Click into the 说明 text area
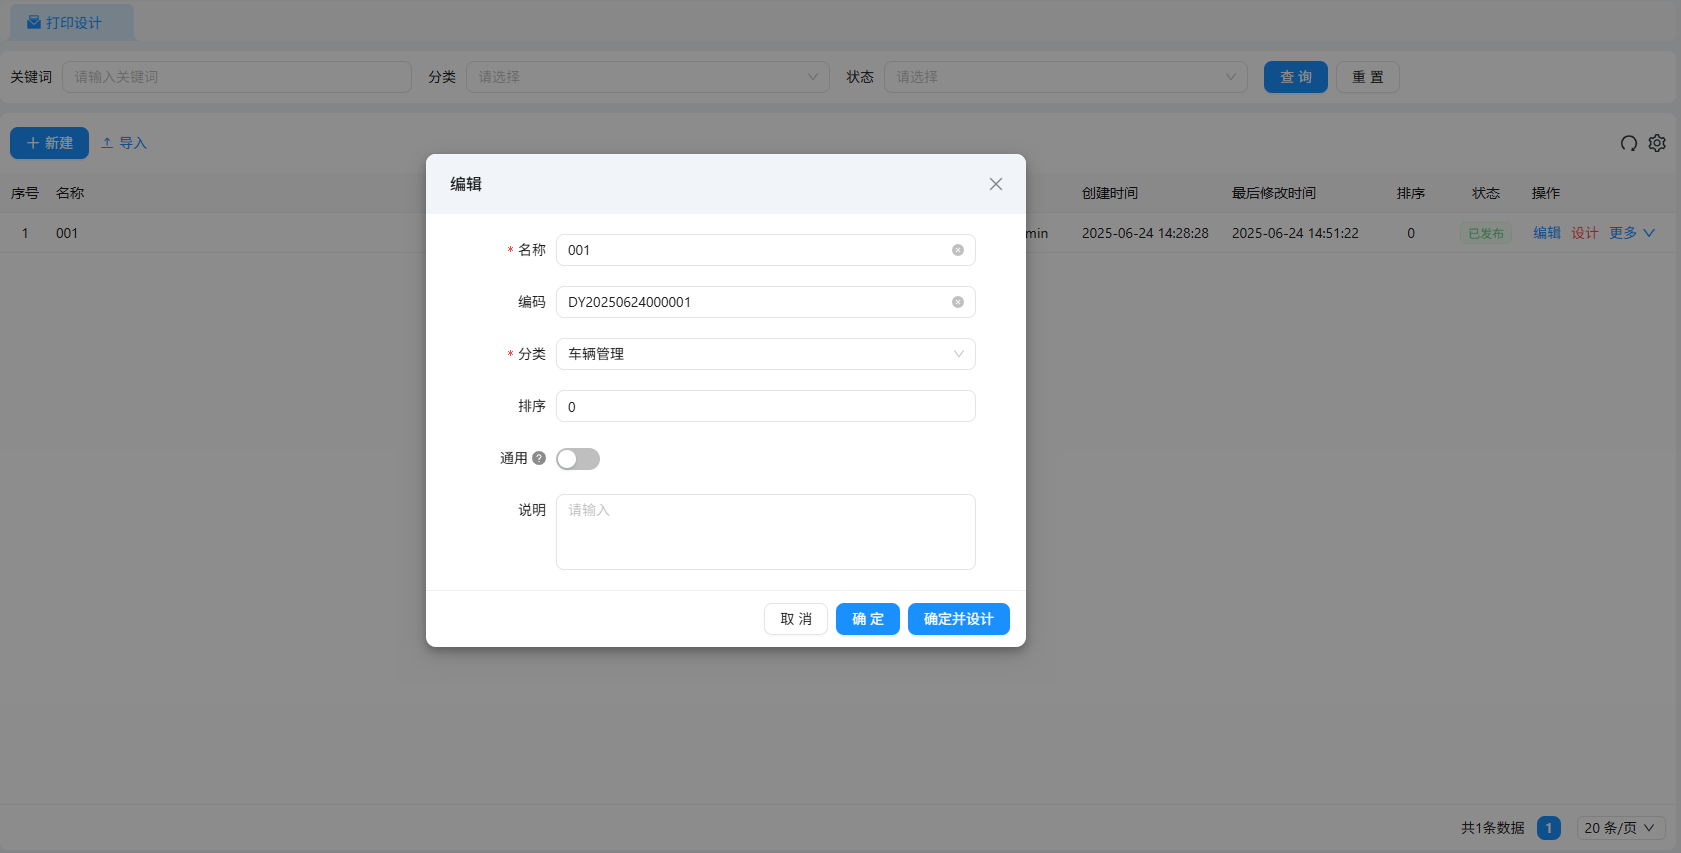 765,532
